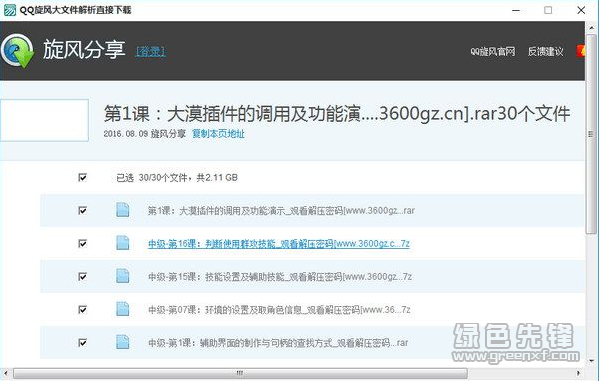The width and height of the screenshot is (601, 381).
Task: Click the horizontal scrollbar right arrow
Action: click(578, 373)
